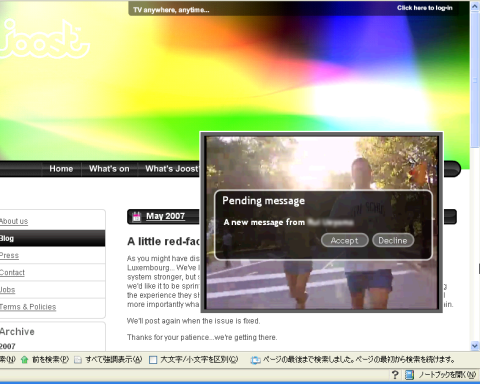The height and width of the screenshot is (384, 480).
Task: Click the scrollbar up arrow
Action: pos(475,6)
